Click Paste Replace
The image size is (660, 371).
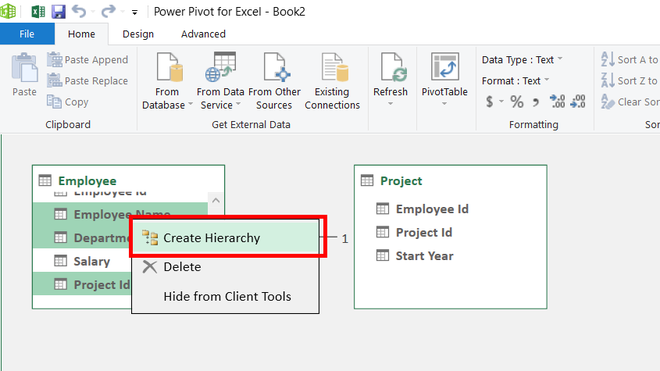point(88,80)
